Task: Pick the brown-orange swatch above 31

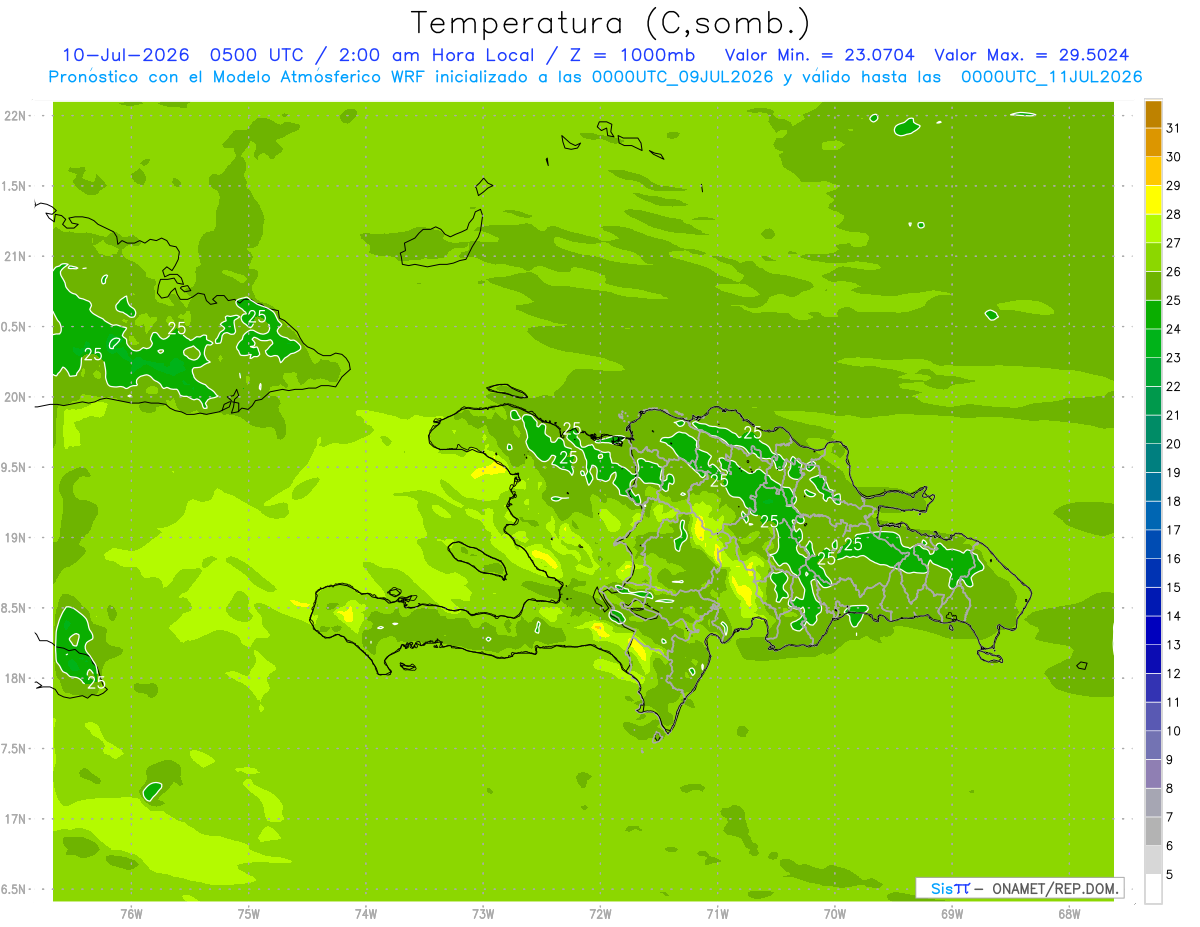Action: pos(1153,115)
